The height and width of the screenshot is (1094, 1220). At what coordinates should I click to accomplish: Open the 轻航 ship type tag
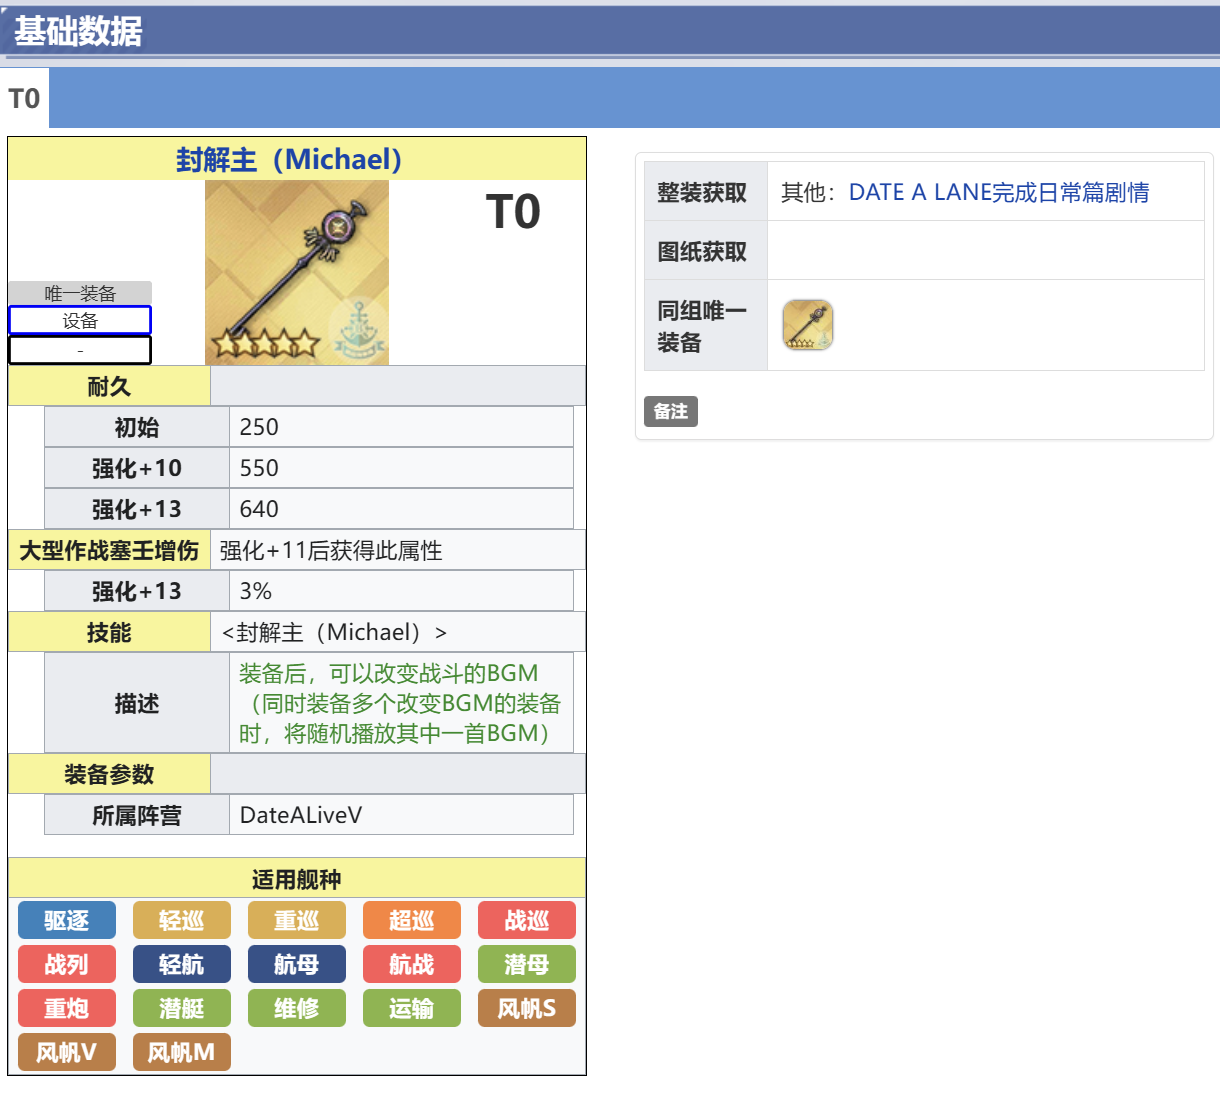181,965
